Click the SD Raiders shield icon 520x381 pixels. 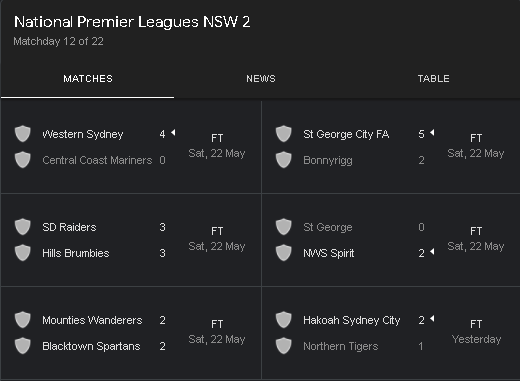(x=23, y=227)
